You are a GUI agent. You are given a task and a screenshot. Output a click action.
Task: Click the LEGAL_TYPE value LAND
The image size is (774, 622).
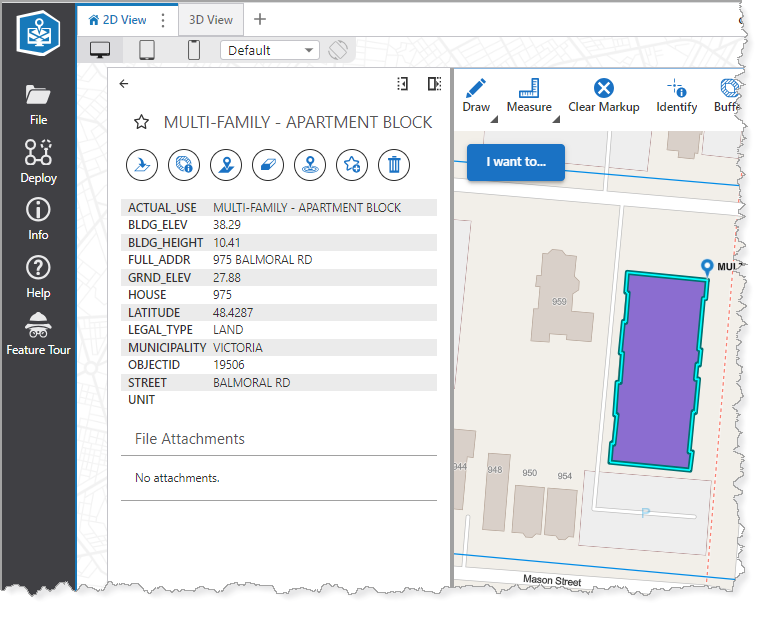[x=228, y=330]
